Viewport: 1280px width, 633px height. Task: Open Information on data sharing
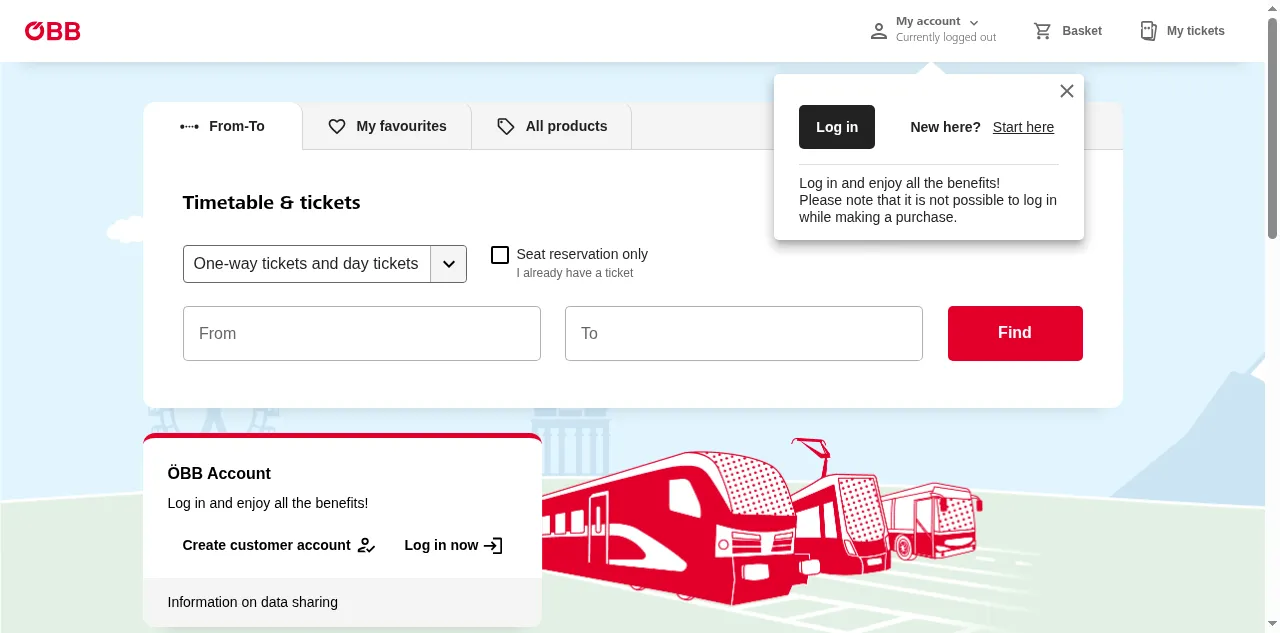(253, 602)
